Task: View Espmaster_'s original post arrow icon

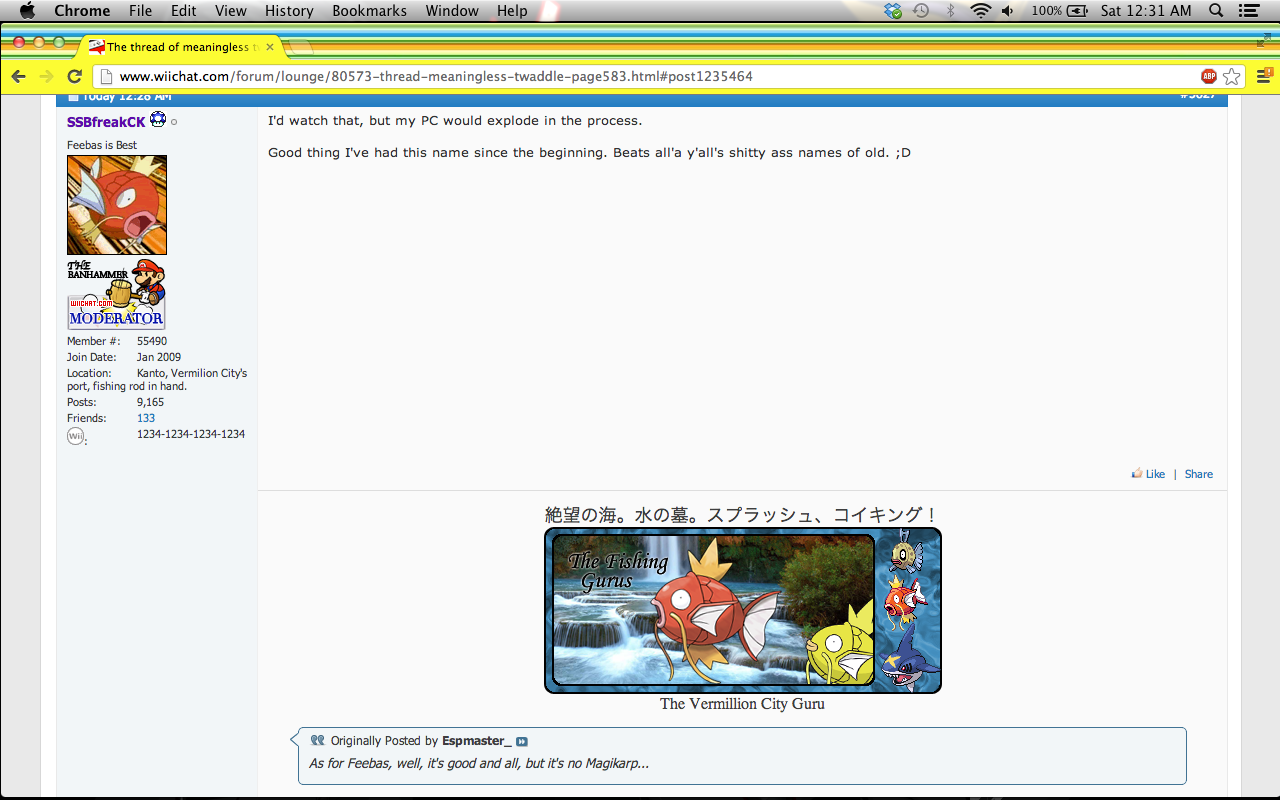Action: tap(522, 742)
